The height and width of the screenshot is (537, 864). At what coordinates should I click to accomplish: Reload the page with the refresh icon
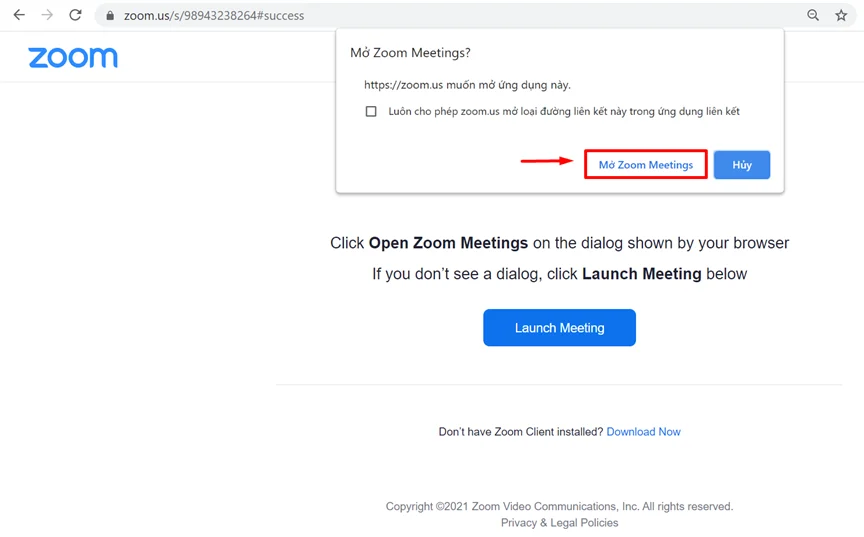(x=75, y=15)
